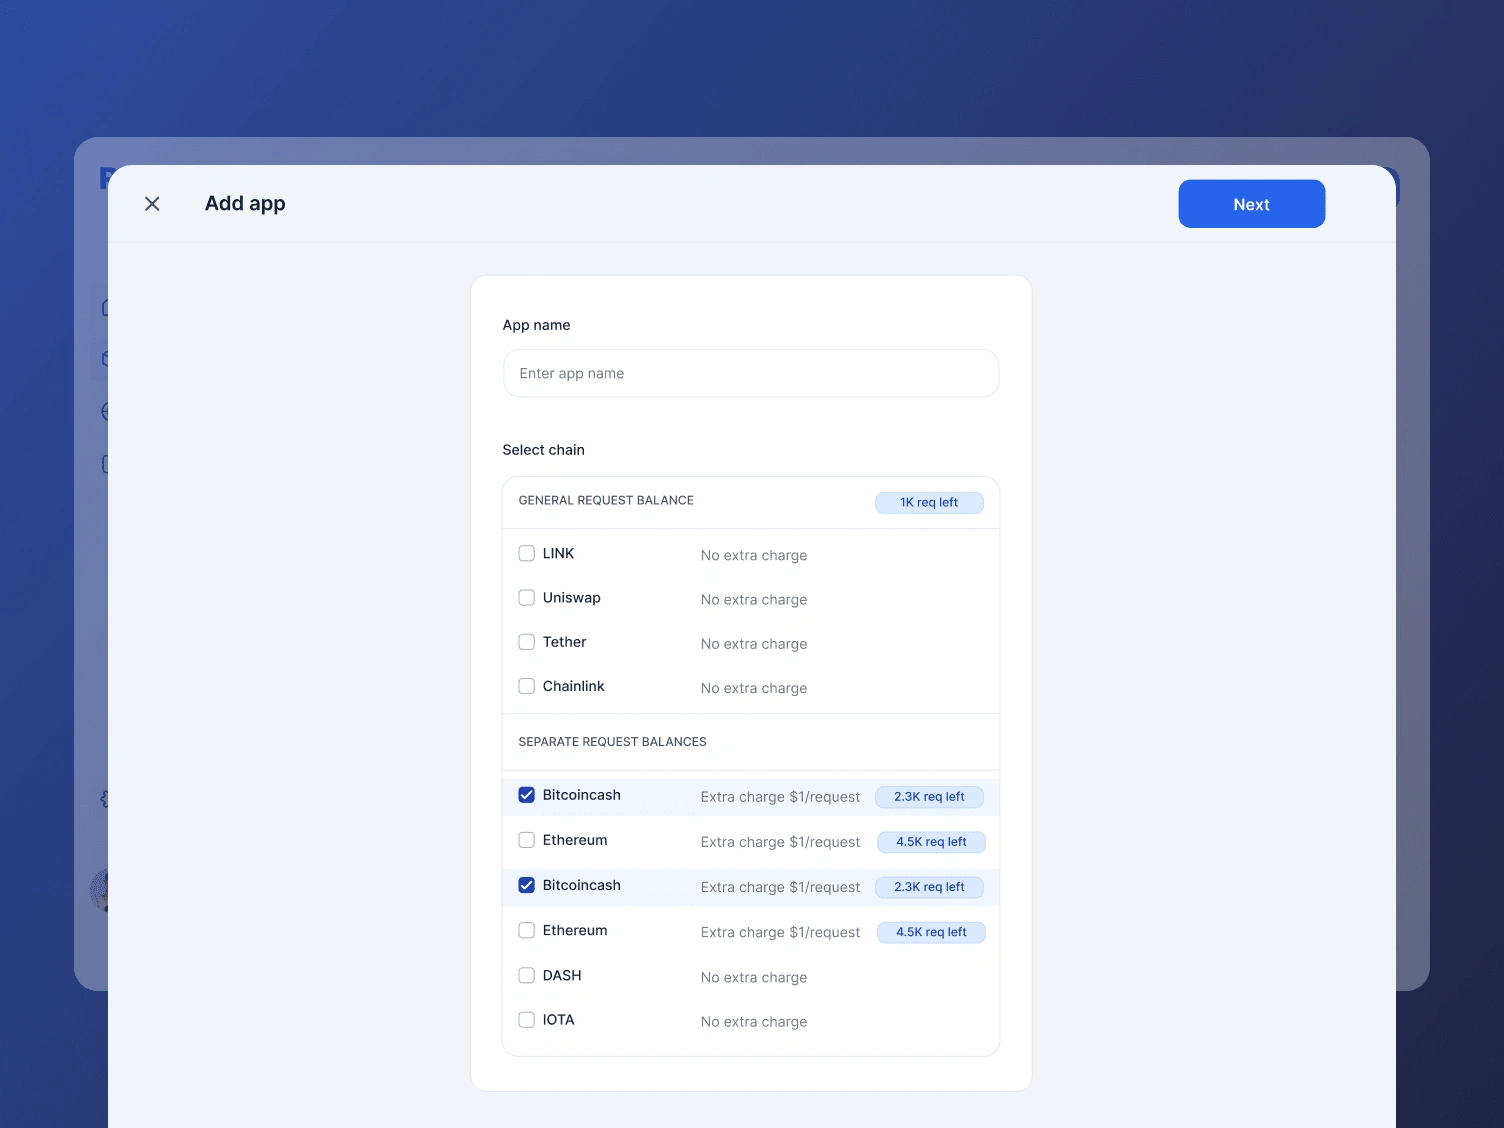1504x1128 pixels.
Task: Enable the Uniswap checkbox
Action: click(526, 598)
